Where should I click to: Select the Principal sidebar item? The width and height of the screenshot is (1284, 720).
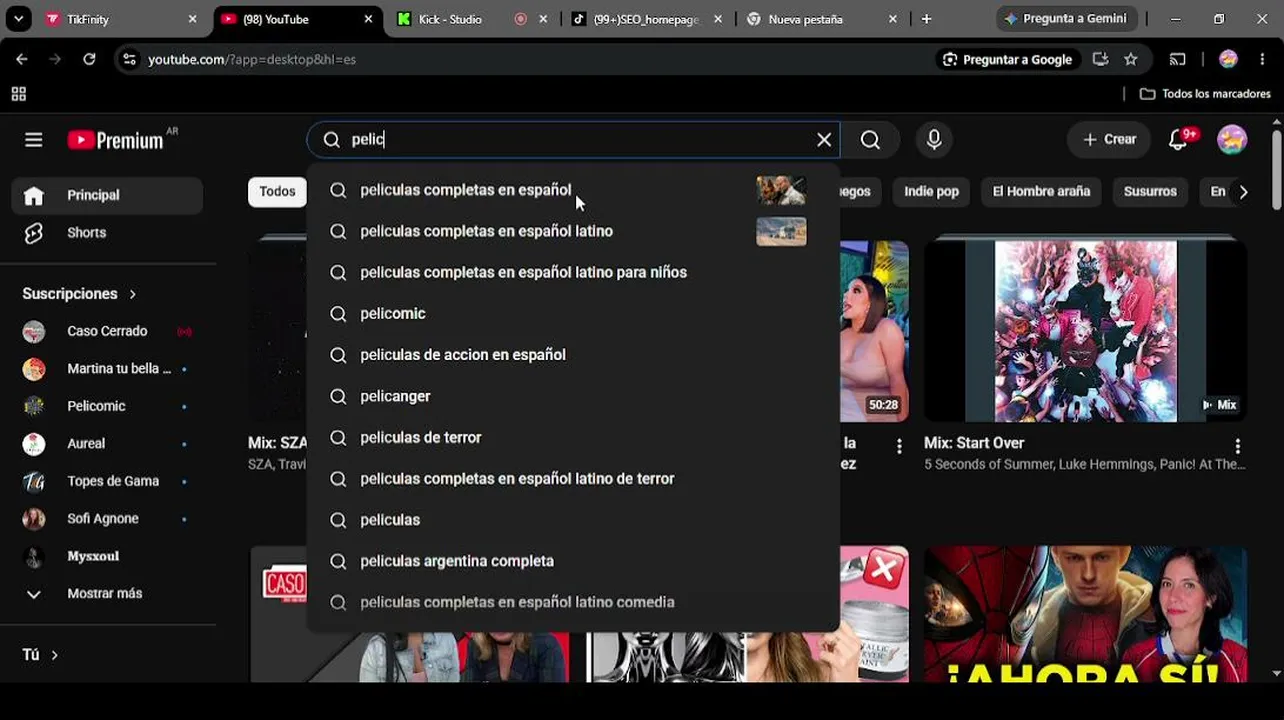[x=107, y=195]
